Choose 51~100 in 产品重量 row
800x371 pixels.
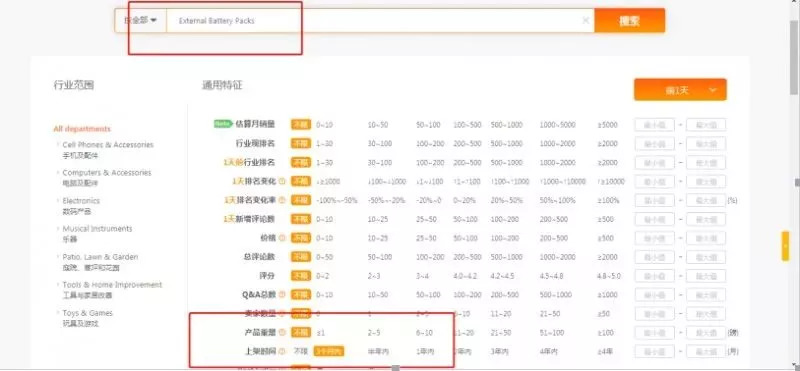coord(552,332)
